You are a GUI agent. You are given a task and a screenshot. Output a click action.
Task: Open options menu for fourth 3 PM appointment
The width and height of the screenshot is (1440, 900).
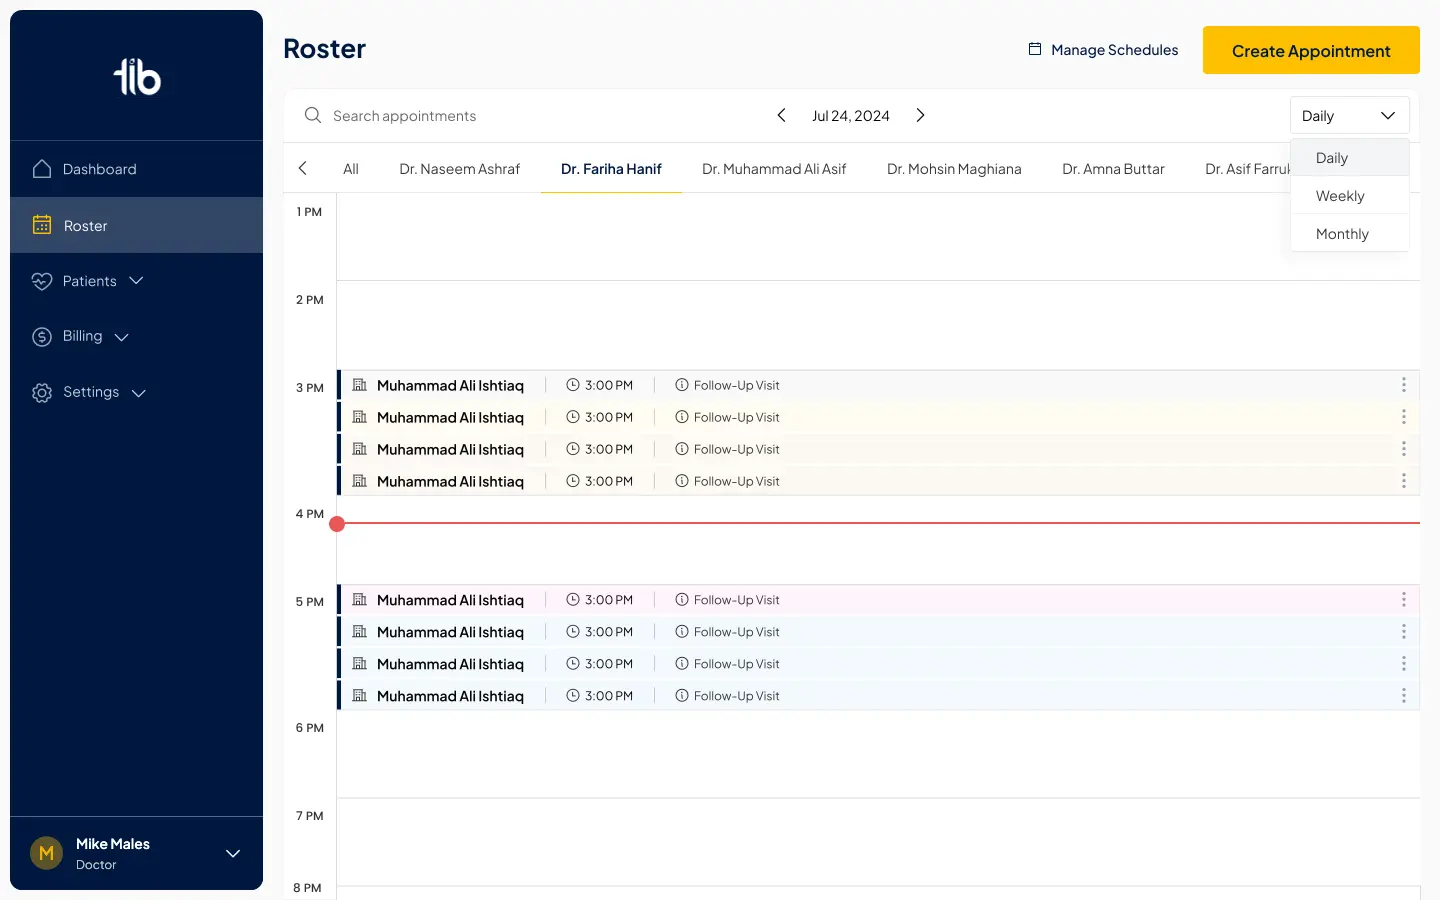click(x=1404, y=481)
